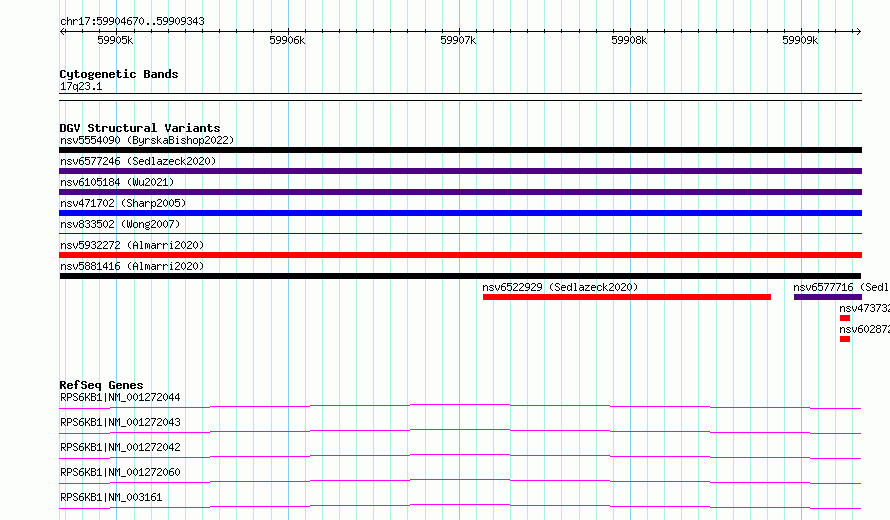Click the purple nsv6105184 Wu2021 variant bar

pyautogui.click(x=460, y=192)
